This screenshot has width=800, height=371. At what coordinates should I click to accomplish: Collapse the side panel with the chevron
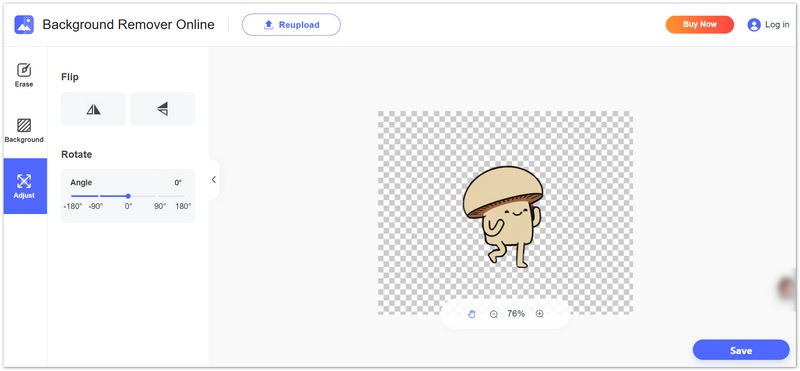(214, 180)
